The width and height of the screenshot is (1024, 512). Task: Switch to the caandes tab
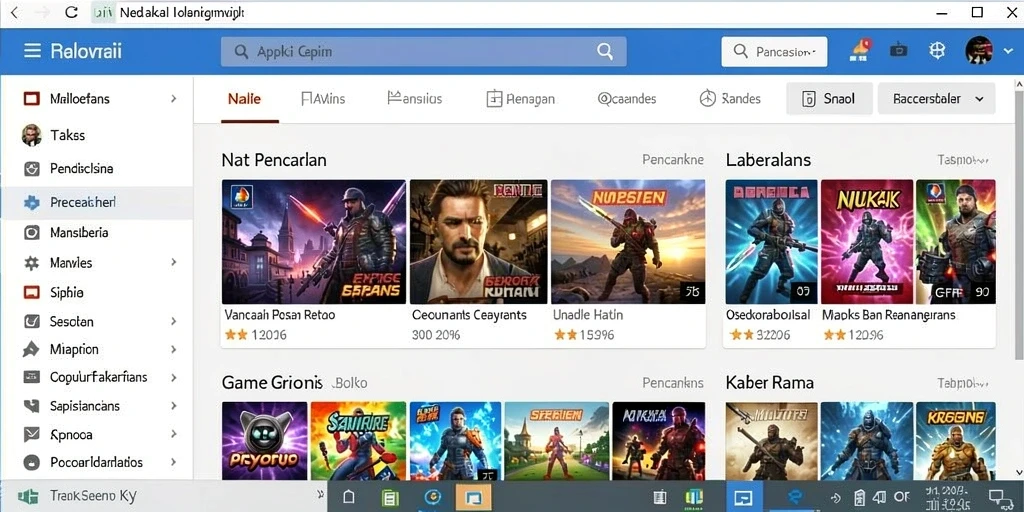[627, 99]
